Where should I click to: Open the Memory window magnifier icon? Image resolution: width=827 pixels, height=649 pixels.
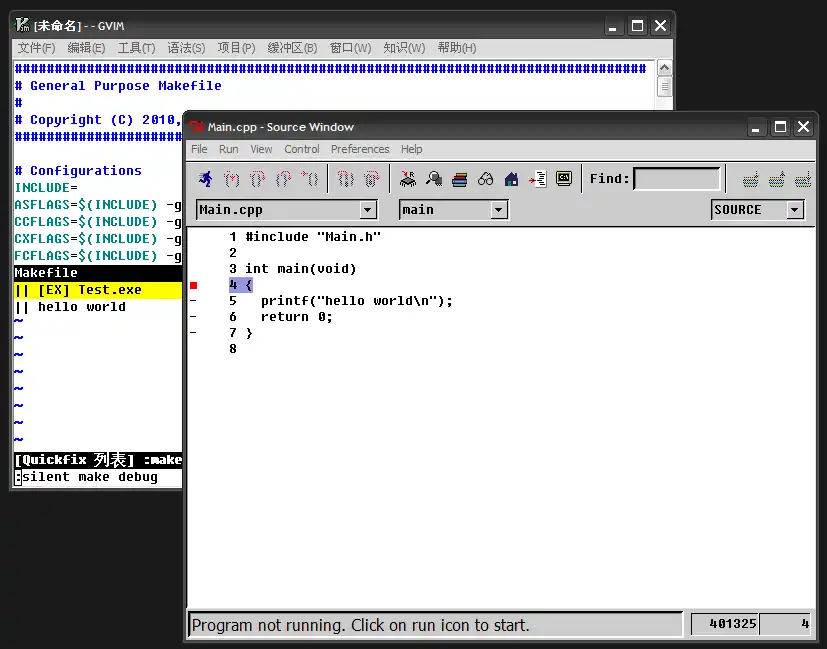(x=434, y=179)
